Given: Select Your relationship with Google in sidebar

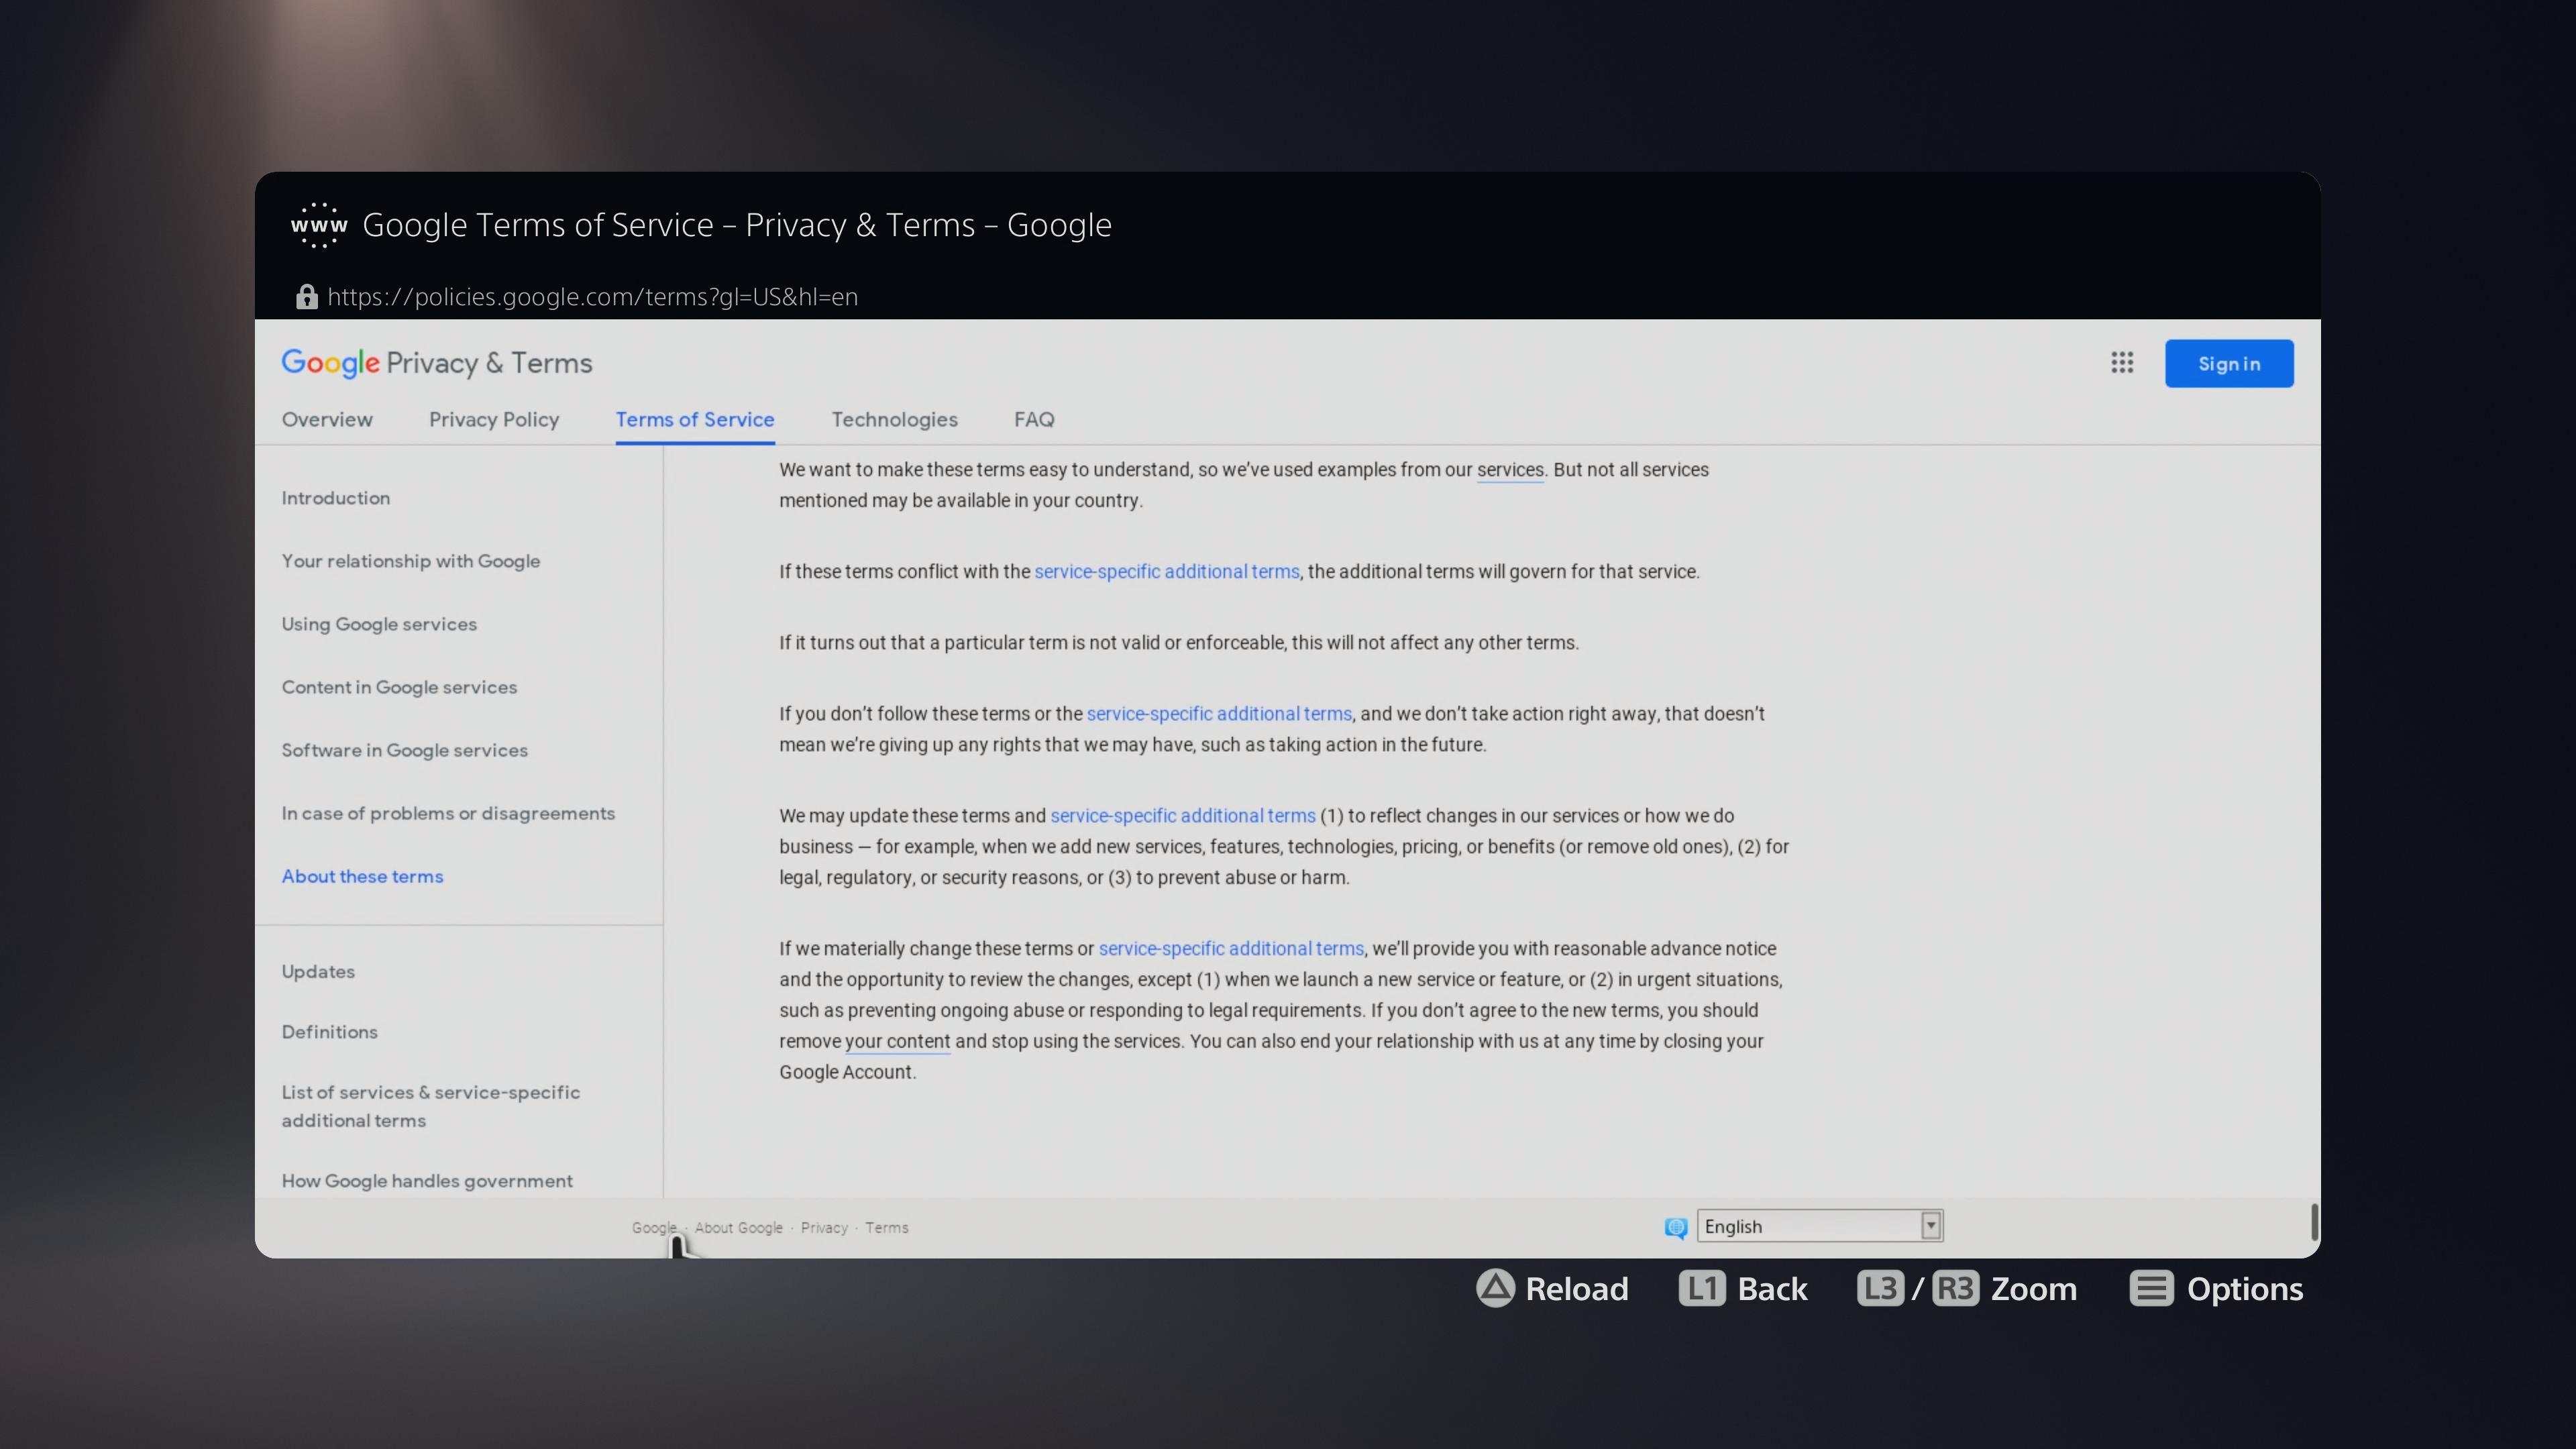Looking at the screenshot, I should click(x=411, y=561).
